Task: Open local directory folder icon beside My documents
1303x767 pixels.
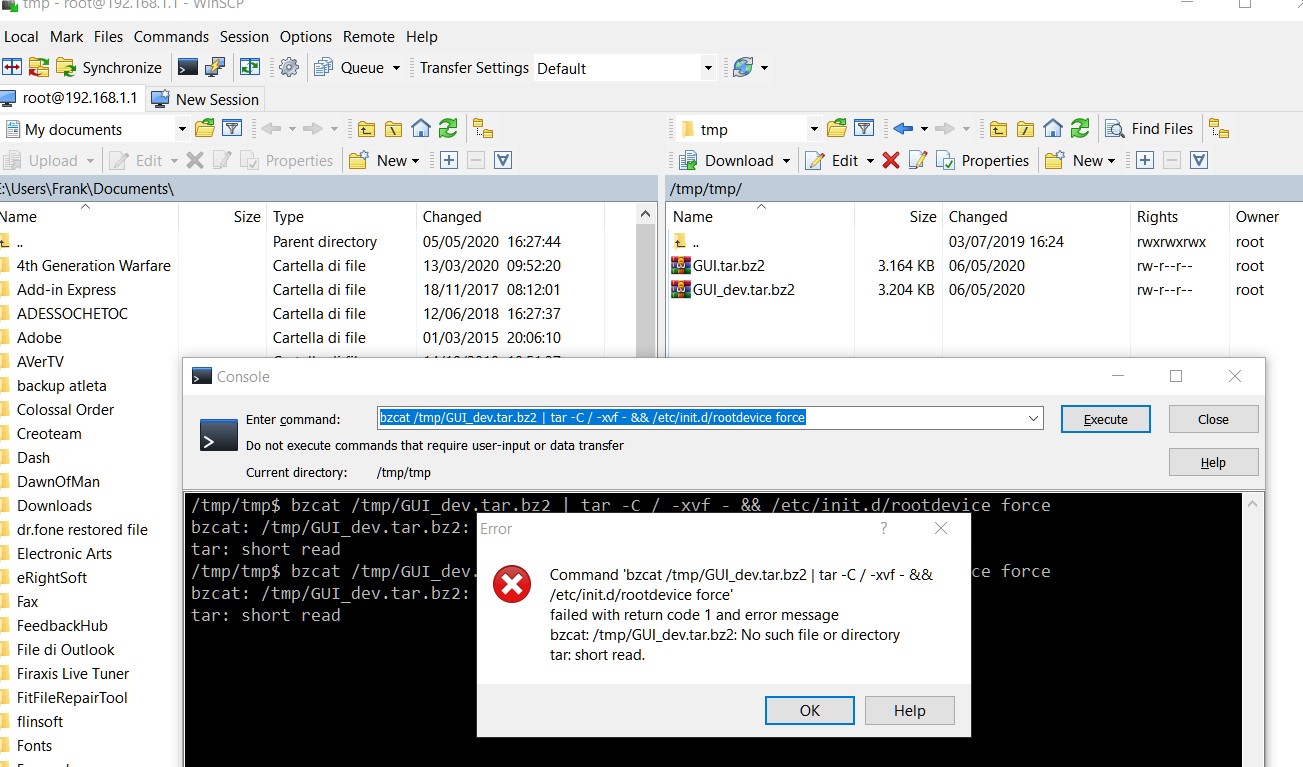Action: coord(205,128)
